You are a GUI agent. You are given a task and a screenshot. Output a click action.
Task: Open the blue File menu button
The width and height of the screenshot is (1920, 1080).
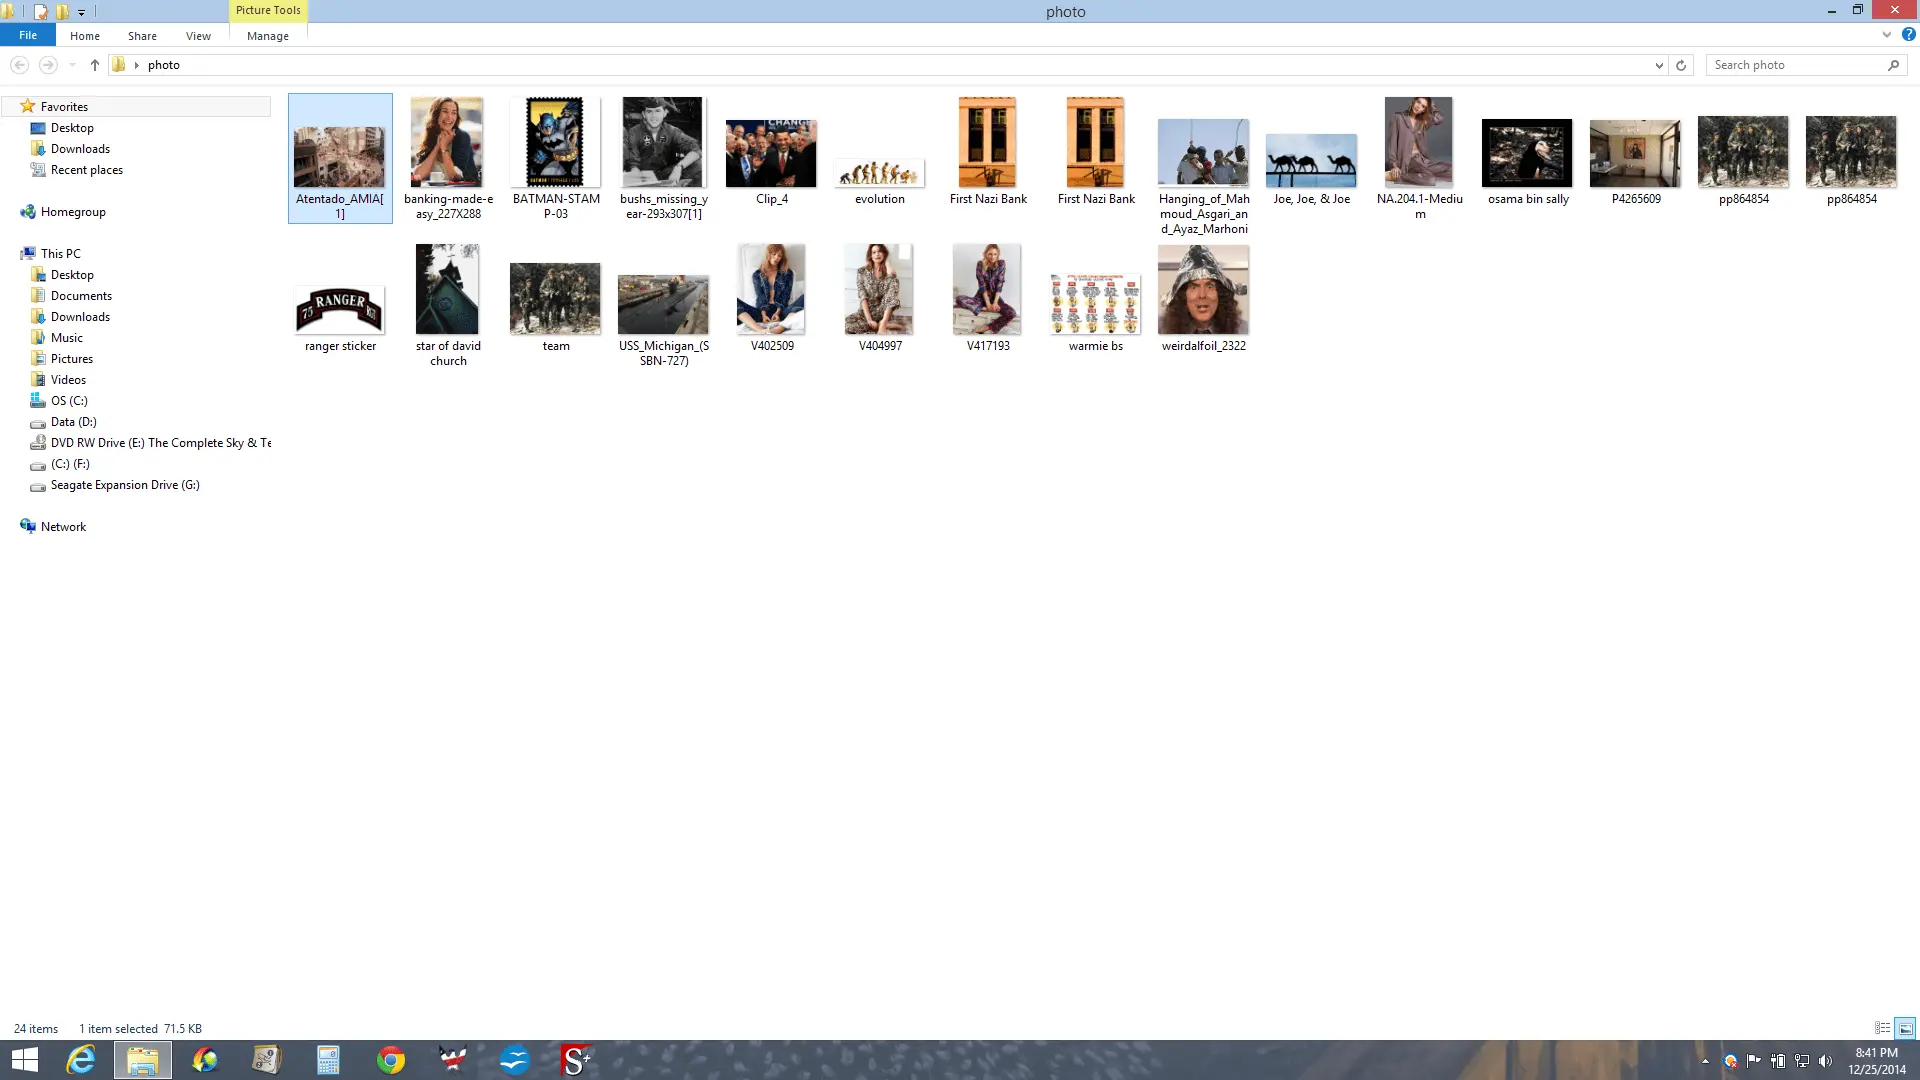(x=28, y=35)
